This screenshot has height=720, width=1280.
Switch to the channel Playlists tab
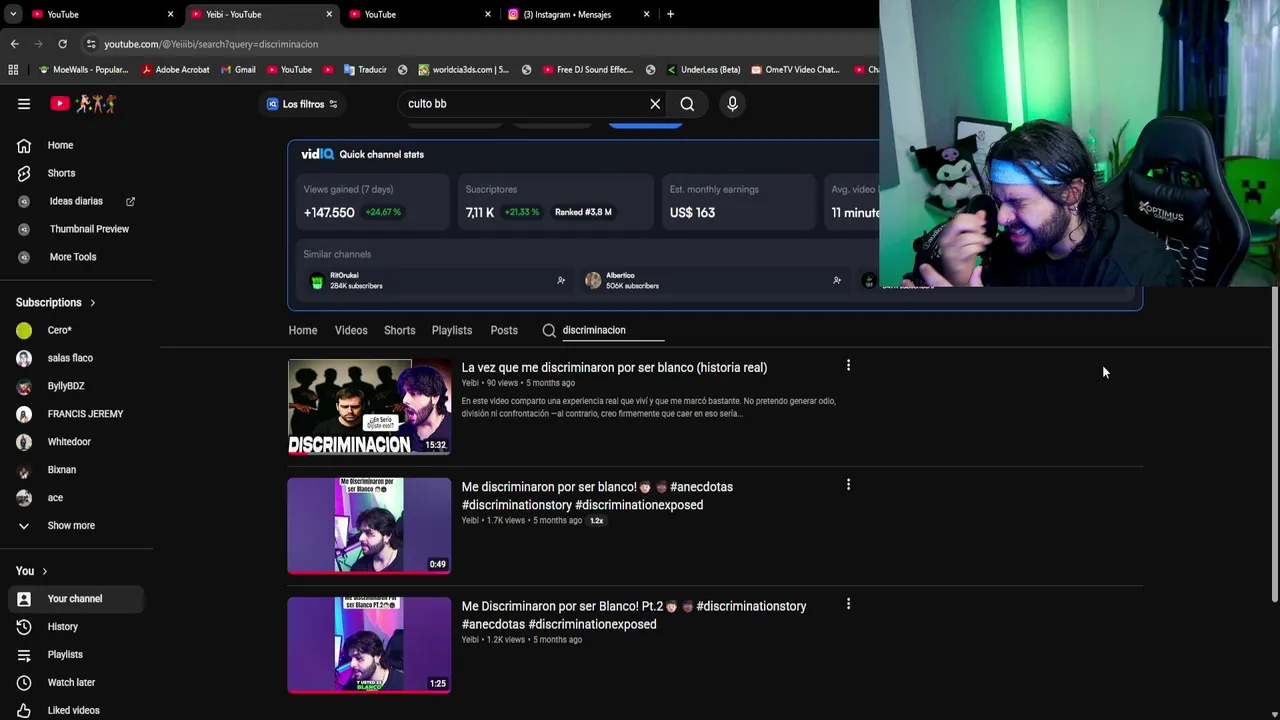(x=452, y=330)
